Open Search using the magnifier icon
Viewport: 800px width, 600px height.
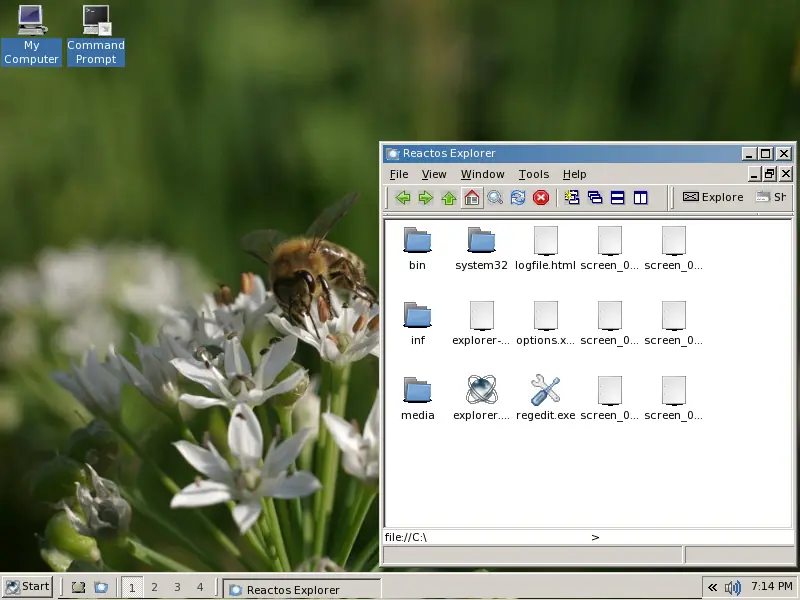point(495,198)
